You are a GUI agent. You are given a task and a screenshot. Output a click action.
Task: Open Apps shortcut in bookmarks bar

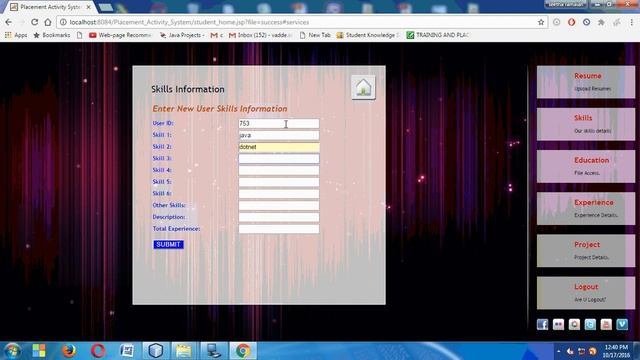[16, 35]
